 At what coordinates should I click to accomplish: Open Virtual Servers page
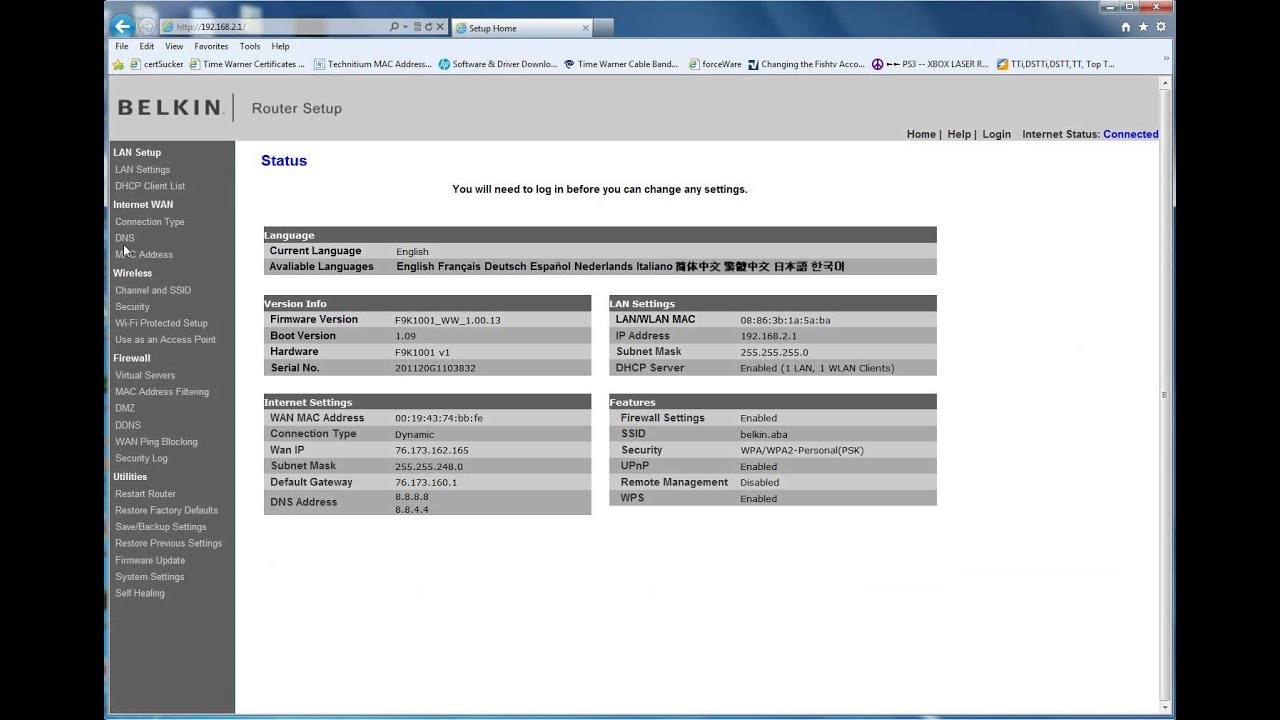click(145, 375)
